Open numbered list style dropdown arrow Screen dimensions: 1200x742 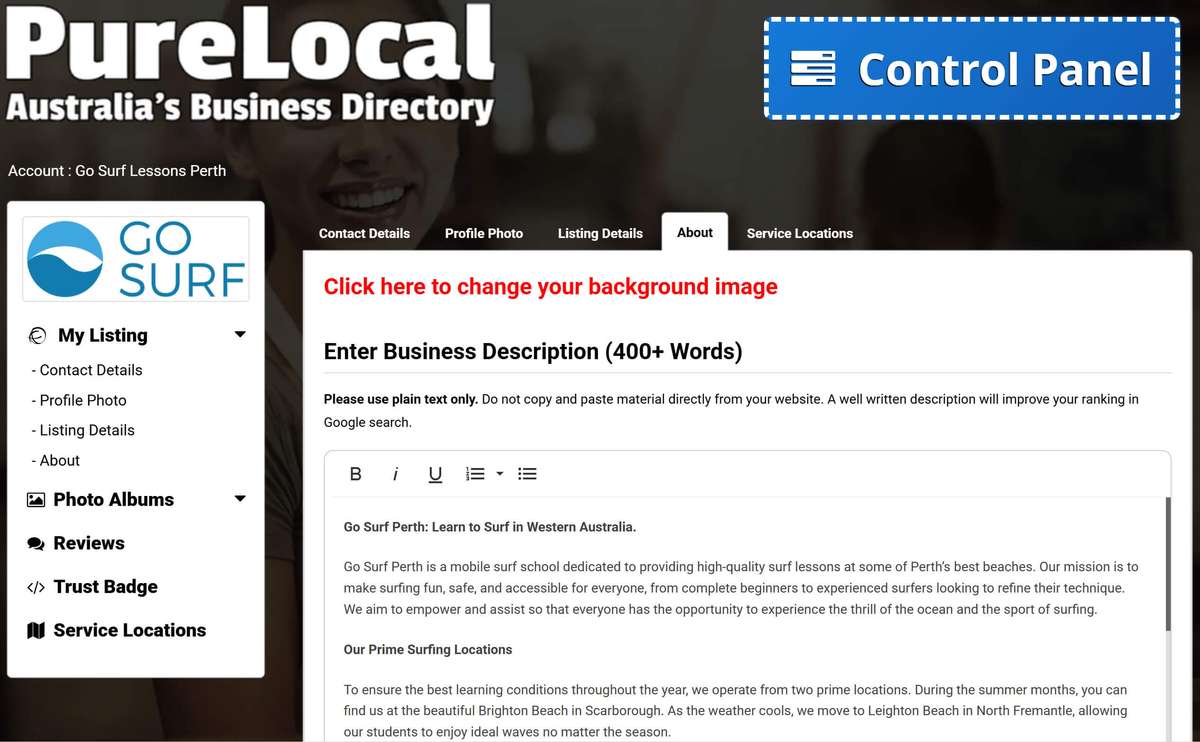(500, 474)
